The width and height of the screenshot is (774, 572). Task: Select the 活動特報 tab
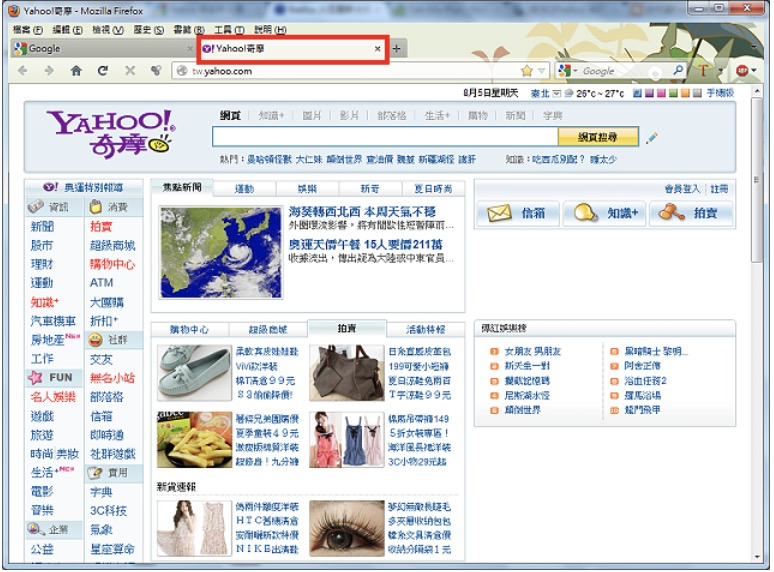425,329
